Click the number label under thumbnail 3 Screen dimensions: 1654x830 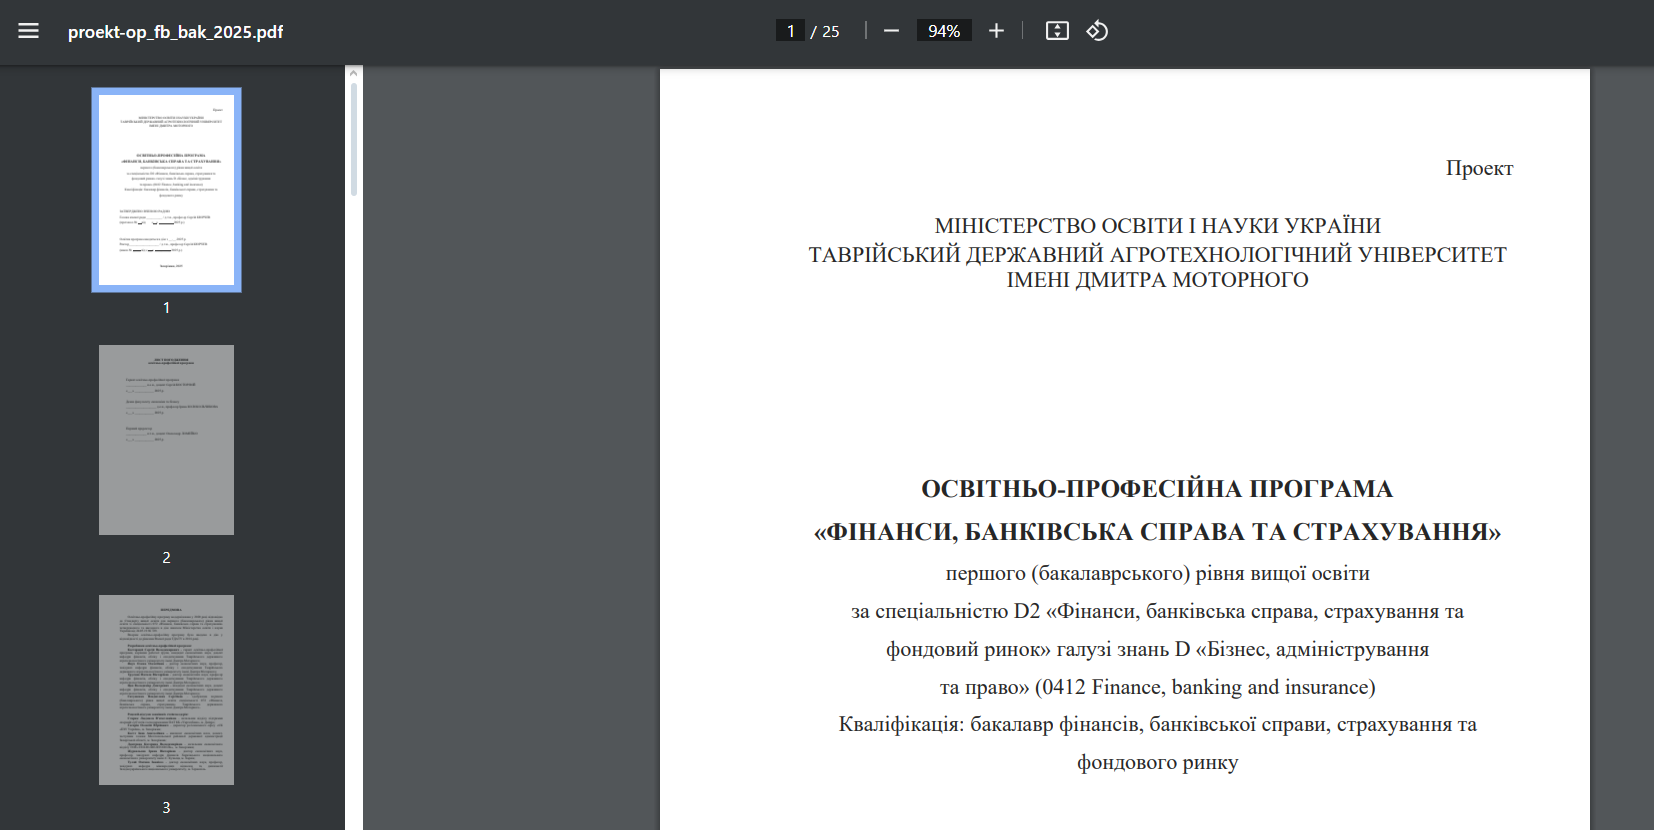click(x=166, y=807)
